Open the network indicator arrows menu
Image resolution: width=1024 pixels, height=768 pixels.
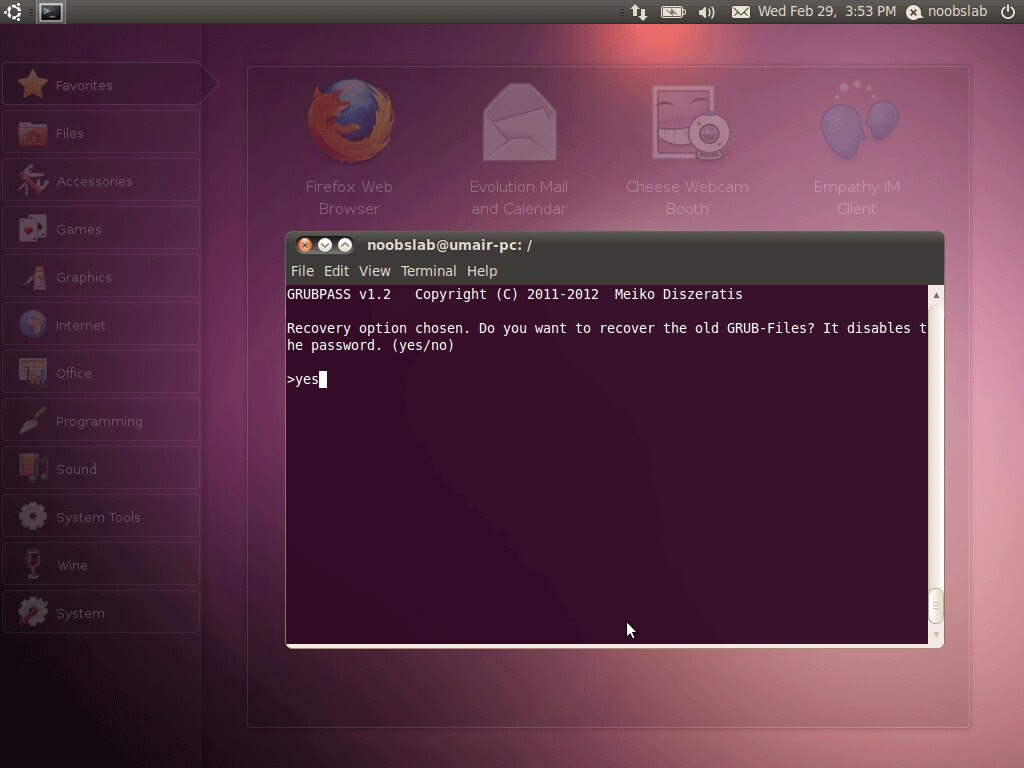click(x=639, y=12)
